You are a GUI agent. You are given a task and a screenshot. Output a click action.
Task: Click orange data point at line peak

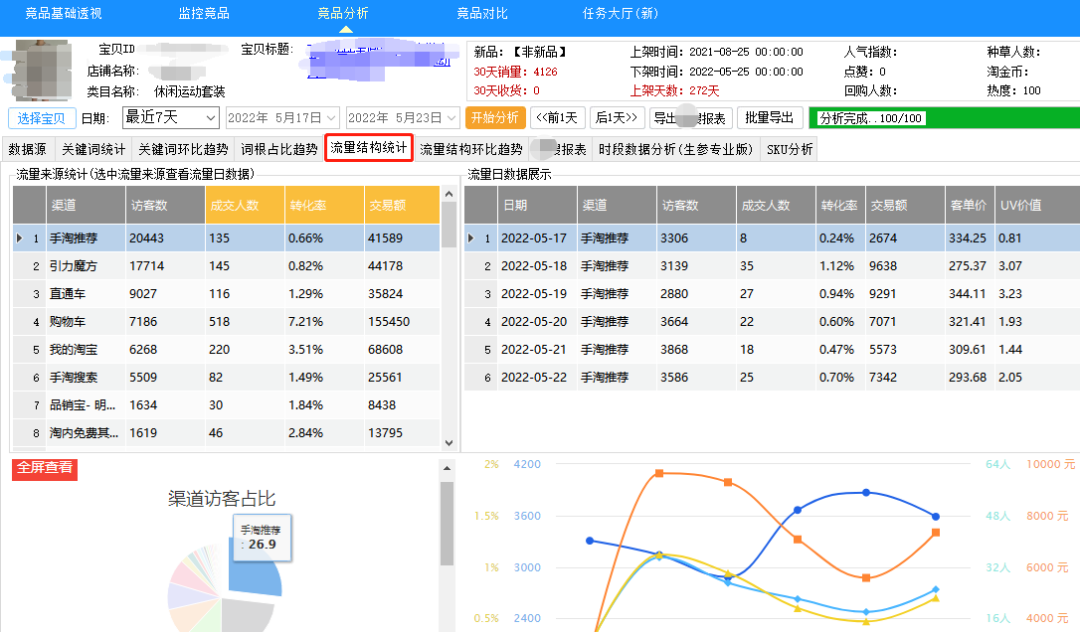(658, 473)
